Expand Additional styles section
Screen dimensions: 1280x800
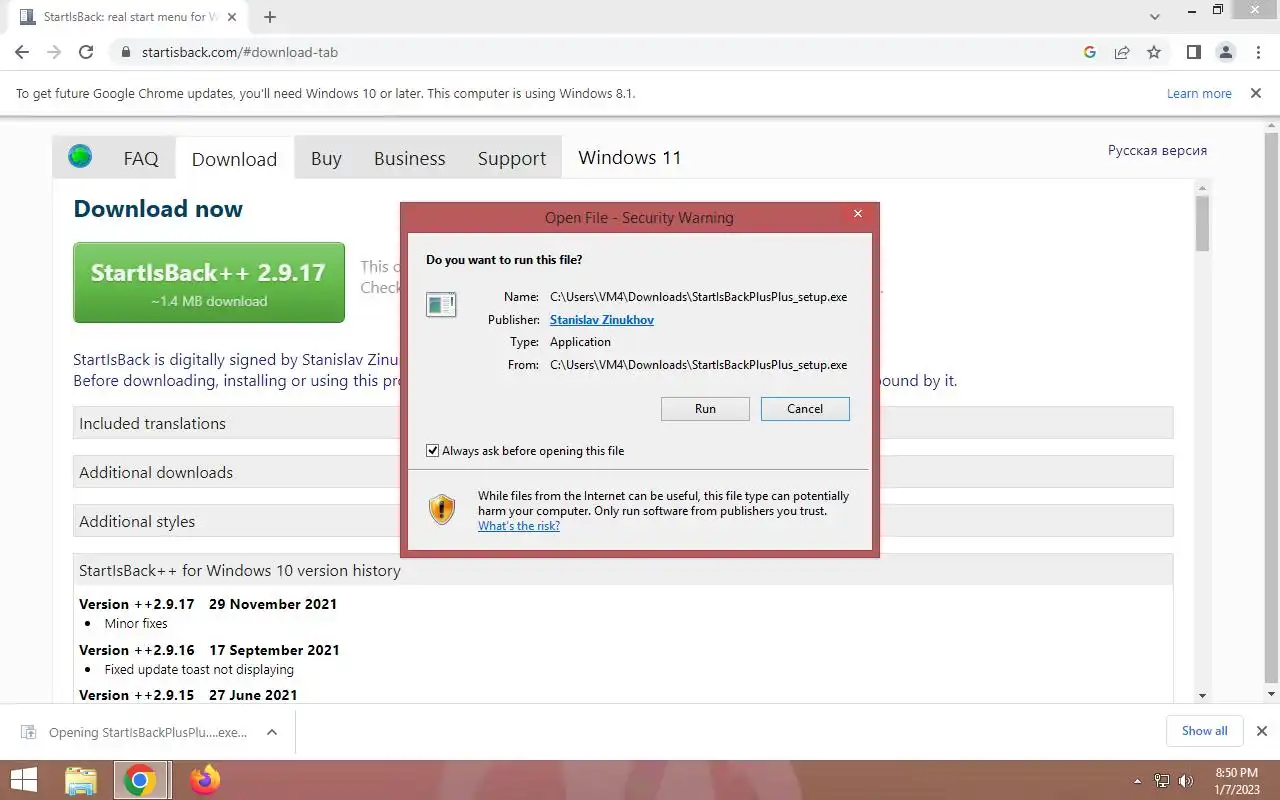point(623,521)
